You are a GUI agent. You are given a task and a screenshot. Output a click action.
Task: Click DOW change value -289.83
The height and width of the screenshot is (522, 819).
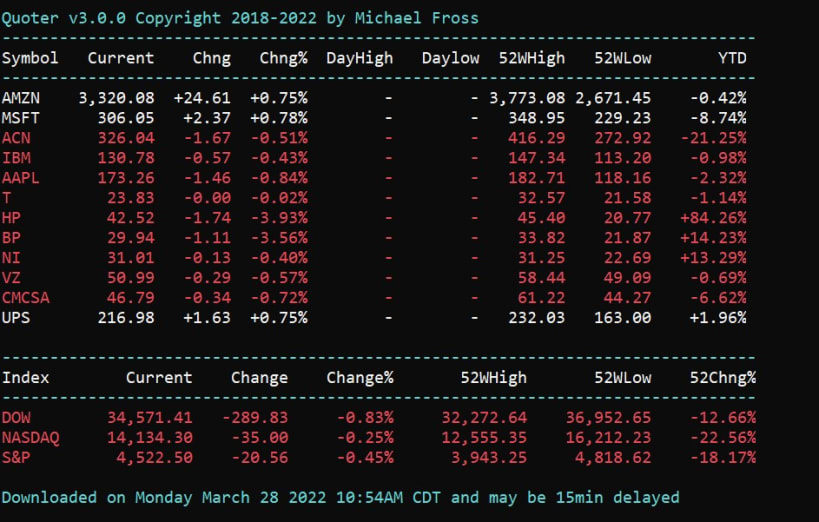(x=254, y=418)
